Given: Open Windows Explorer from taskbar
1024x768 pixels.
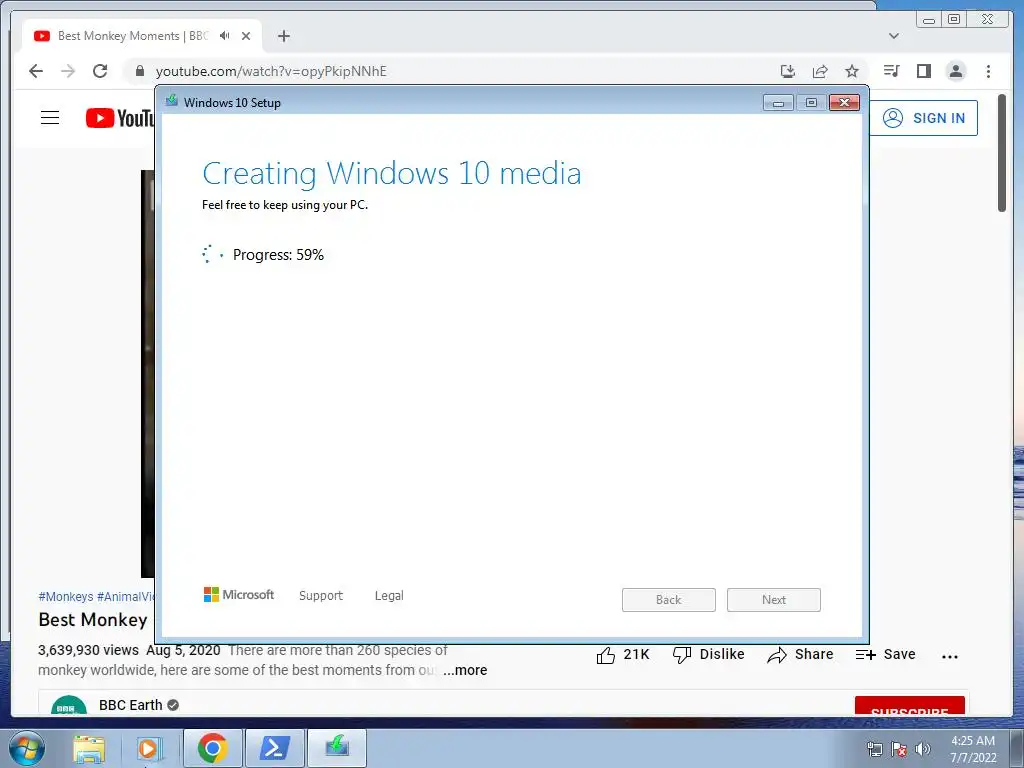Looking at the screenshot, I should click(89, 748).
